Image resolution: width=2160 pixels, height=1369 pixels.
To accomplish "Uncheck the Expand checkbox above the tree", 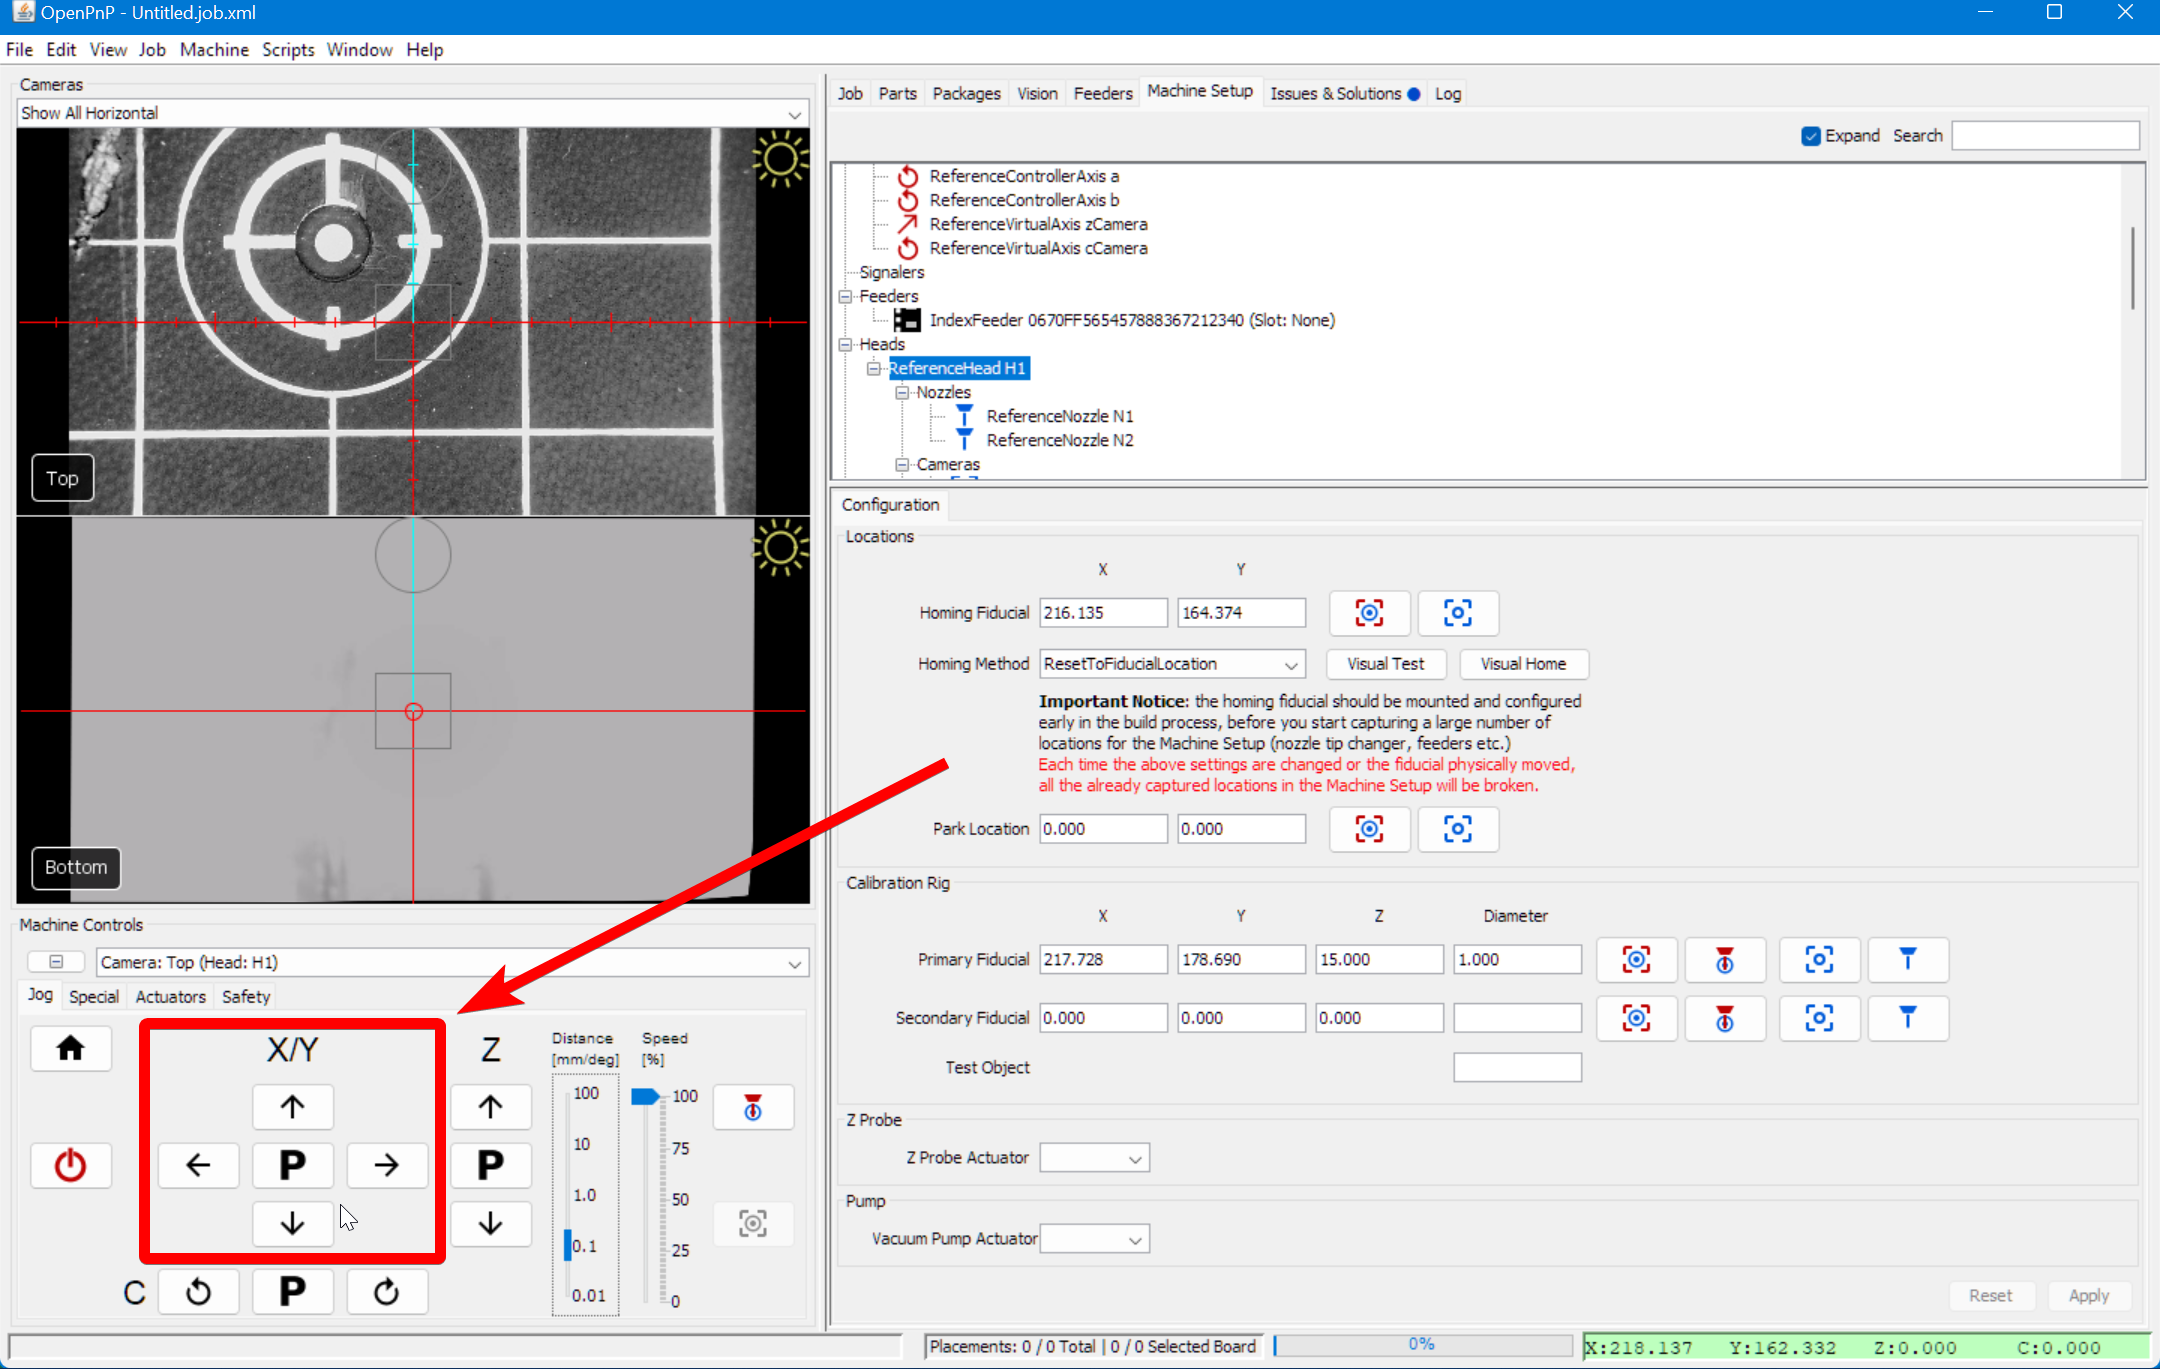I will [x=1810, y=135].
